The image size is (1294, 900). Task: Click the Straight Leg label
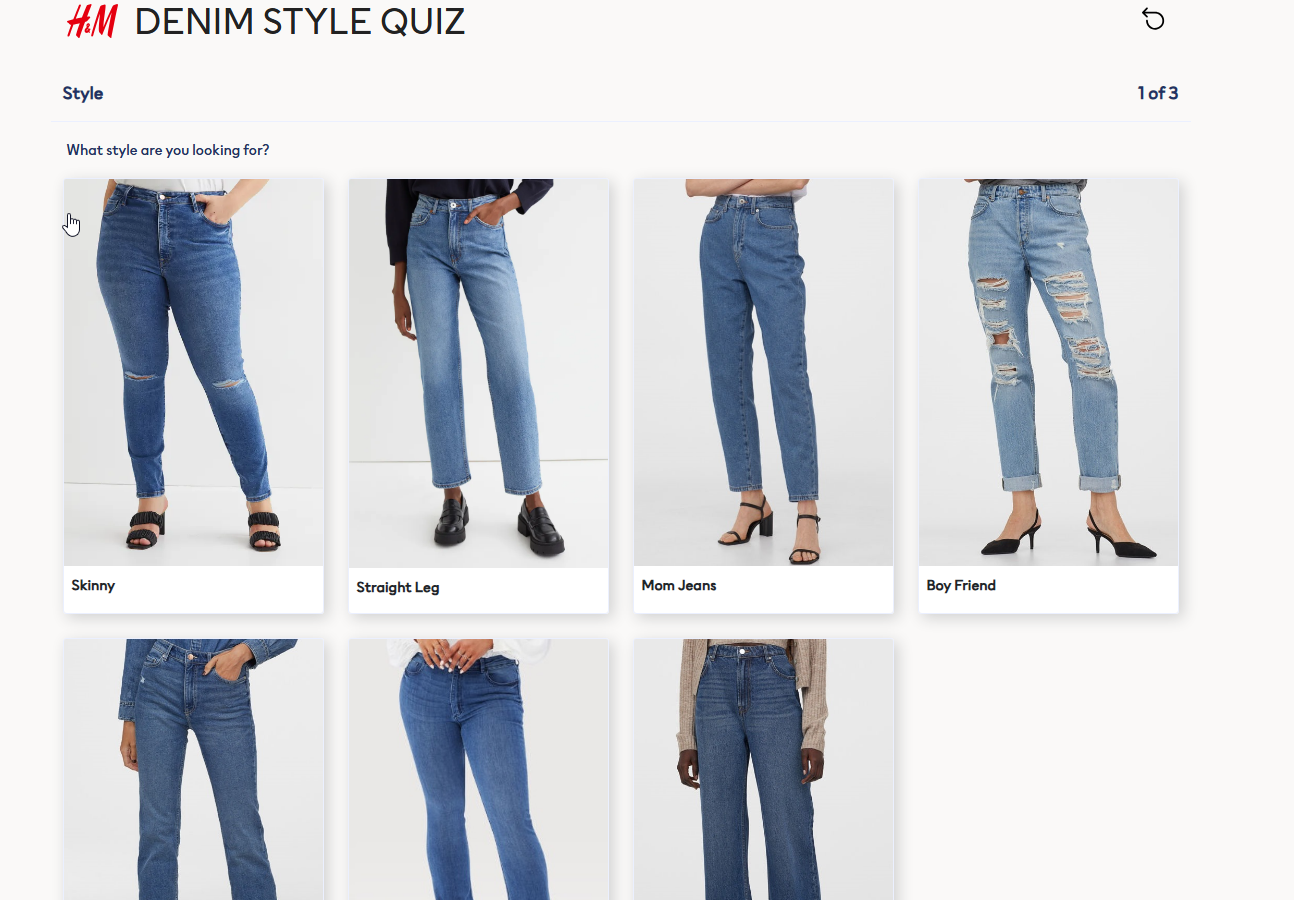pyautogui.click(x=398, y=587)
